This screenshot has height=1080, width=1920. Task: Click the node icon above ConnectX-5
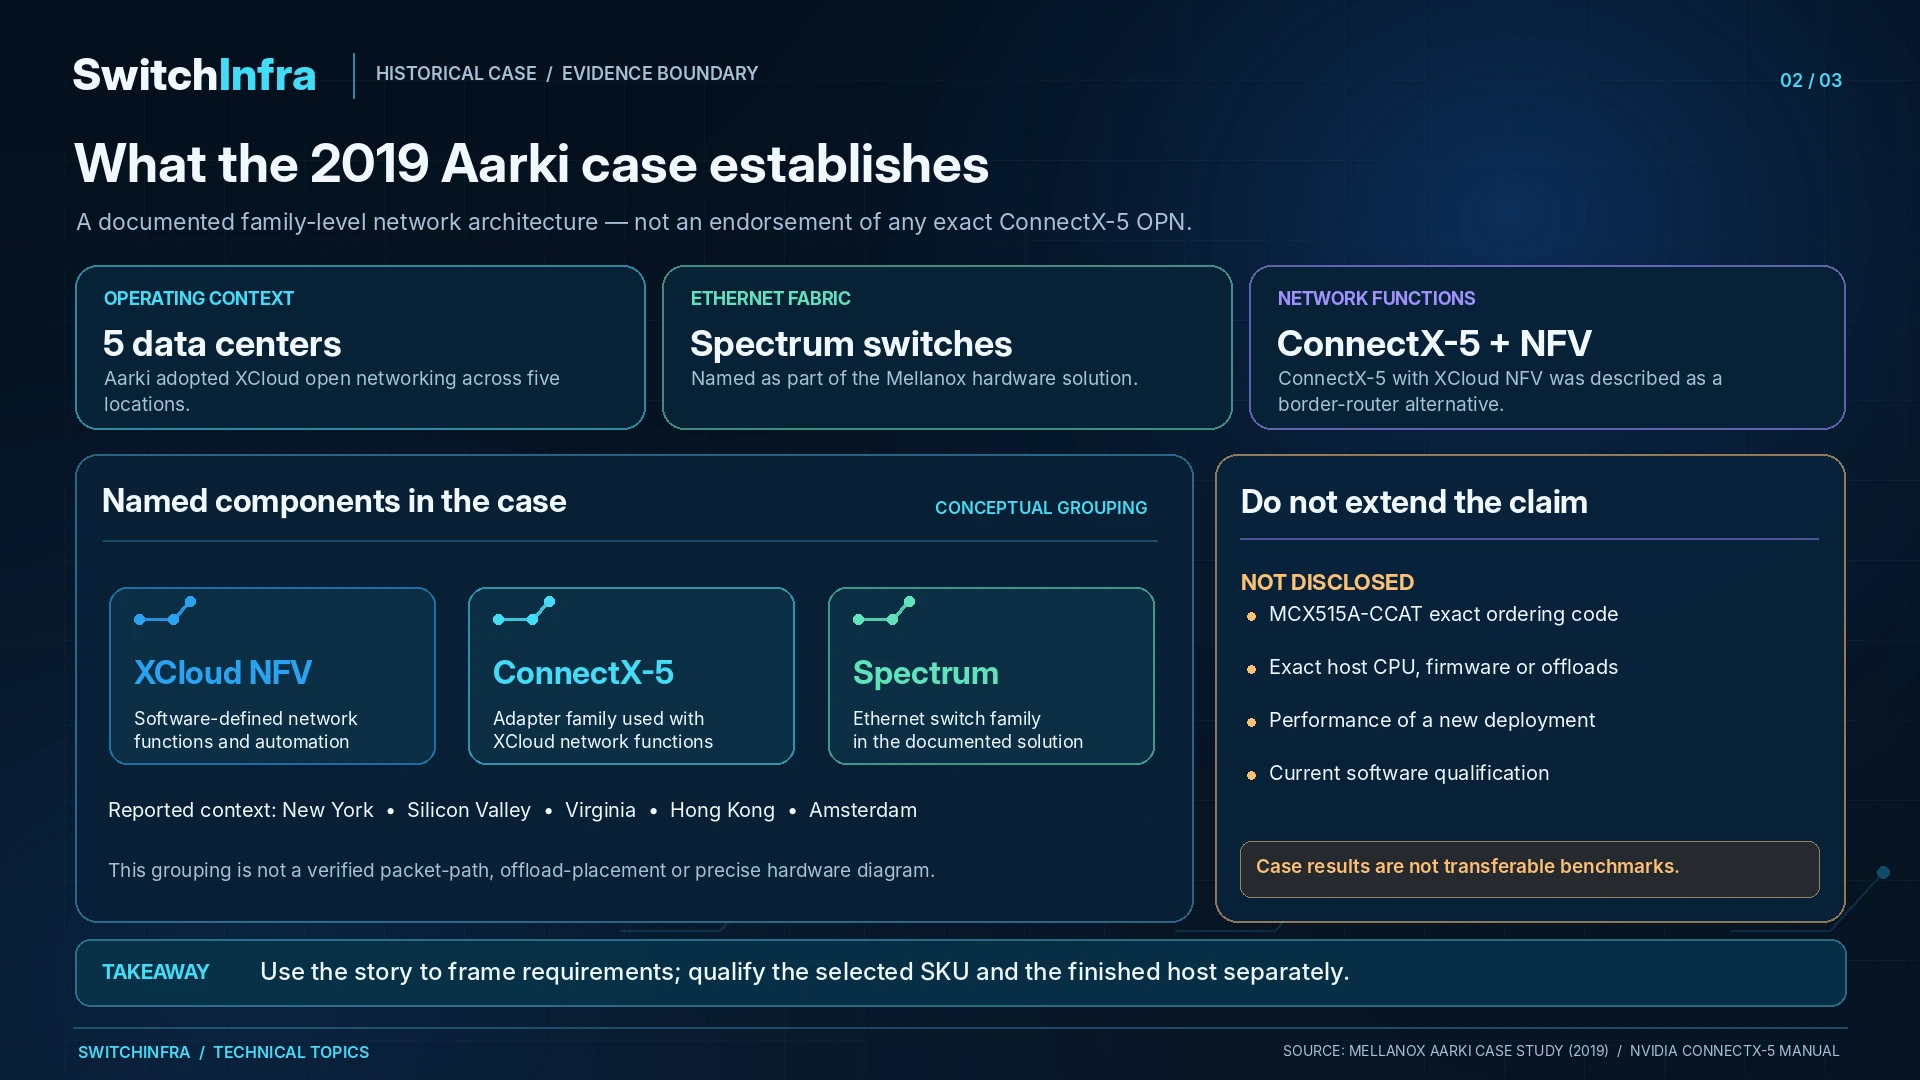524,611
